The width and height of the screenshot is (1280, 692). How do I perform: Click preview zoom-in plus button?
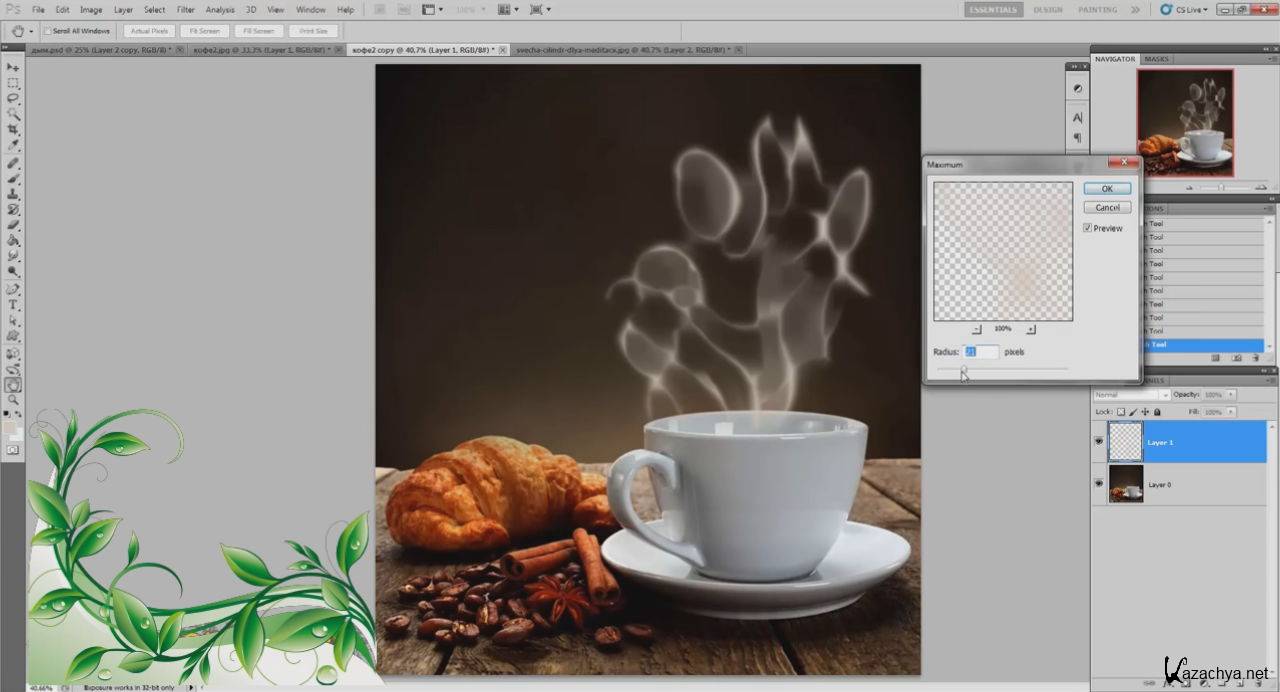(1031, 329)
